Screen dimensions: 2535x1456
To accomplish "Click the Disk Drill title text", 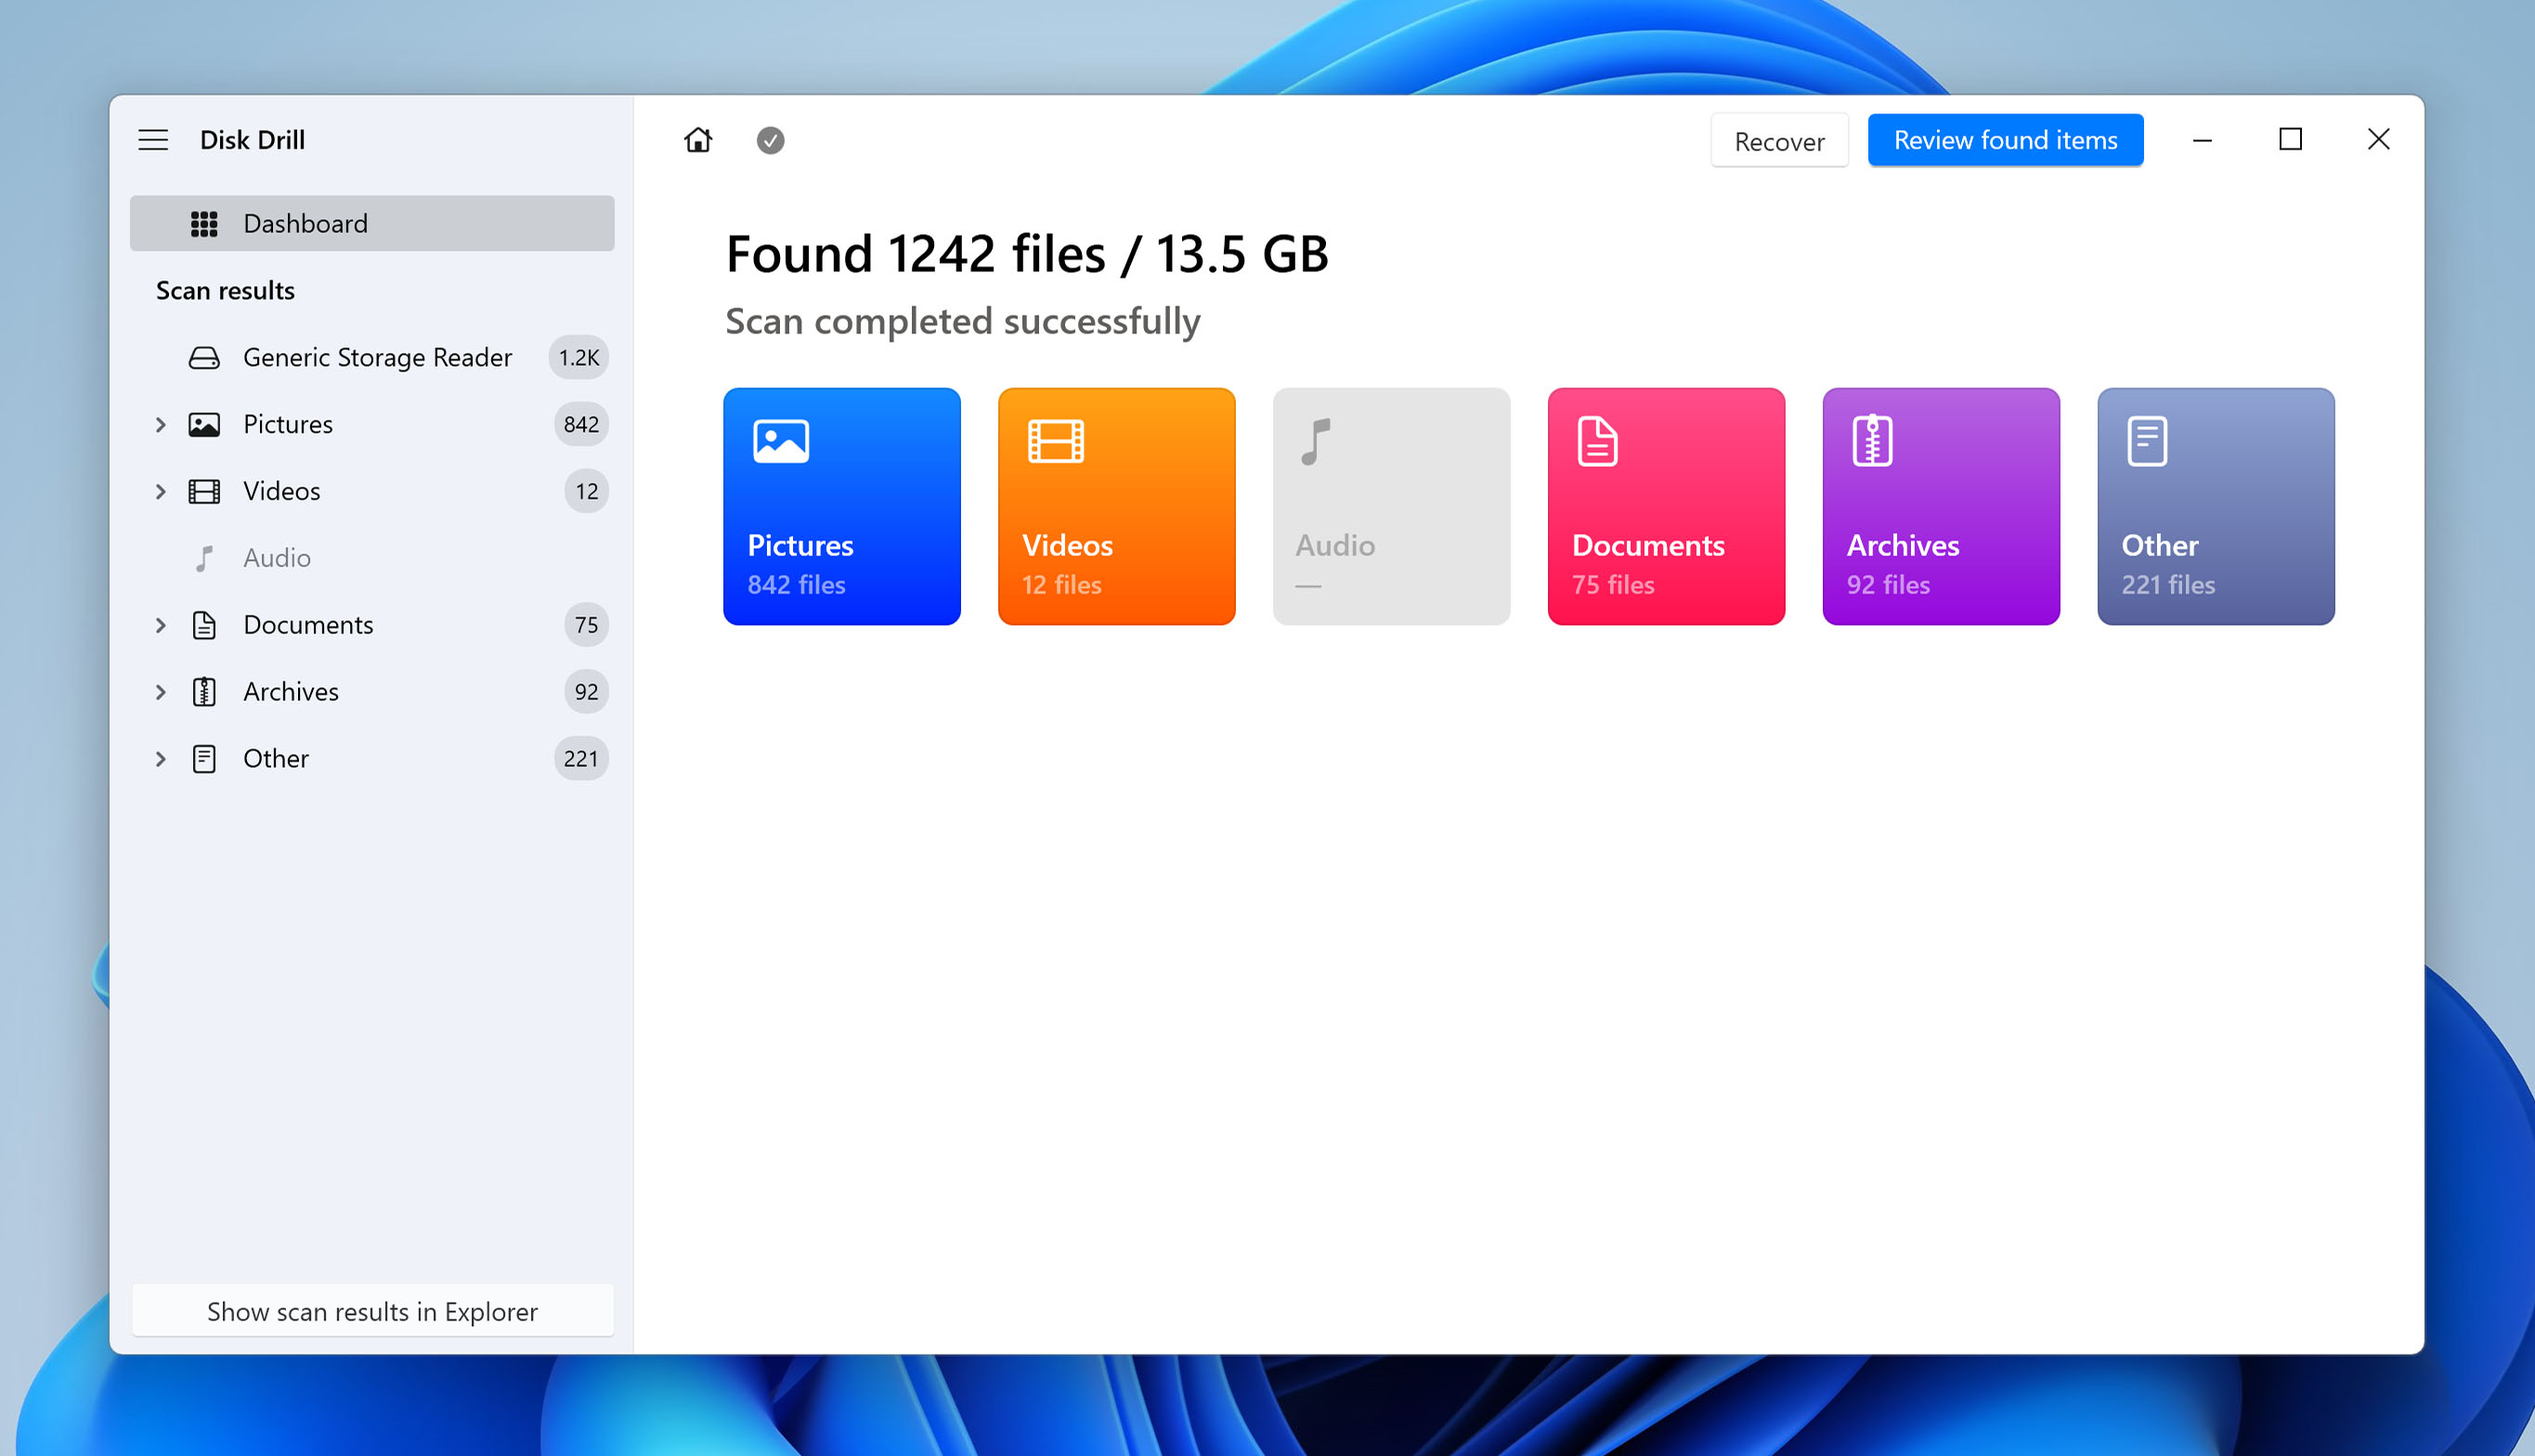I will tap(252, 140).
